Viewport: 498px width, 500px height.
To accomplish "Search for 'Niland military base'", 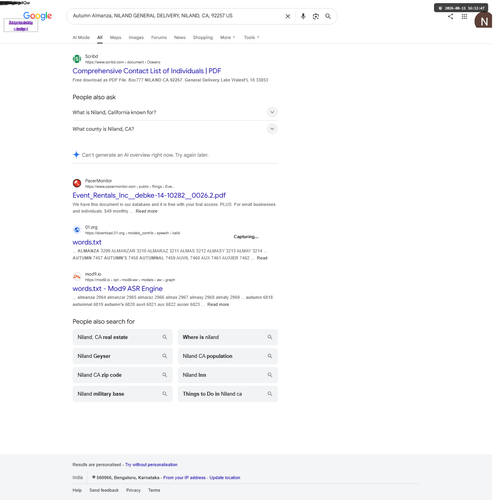I will (x=122, y=394).
